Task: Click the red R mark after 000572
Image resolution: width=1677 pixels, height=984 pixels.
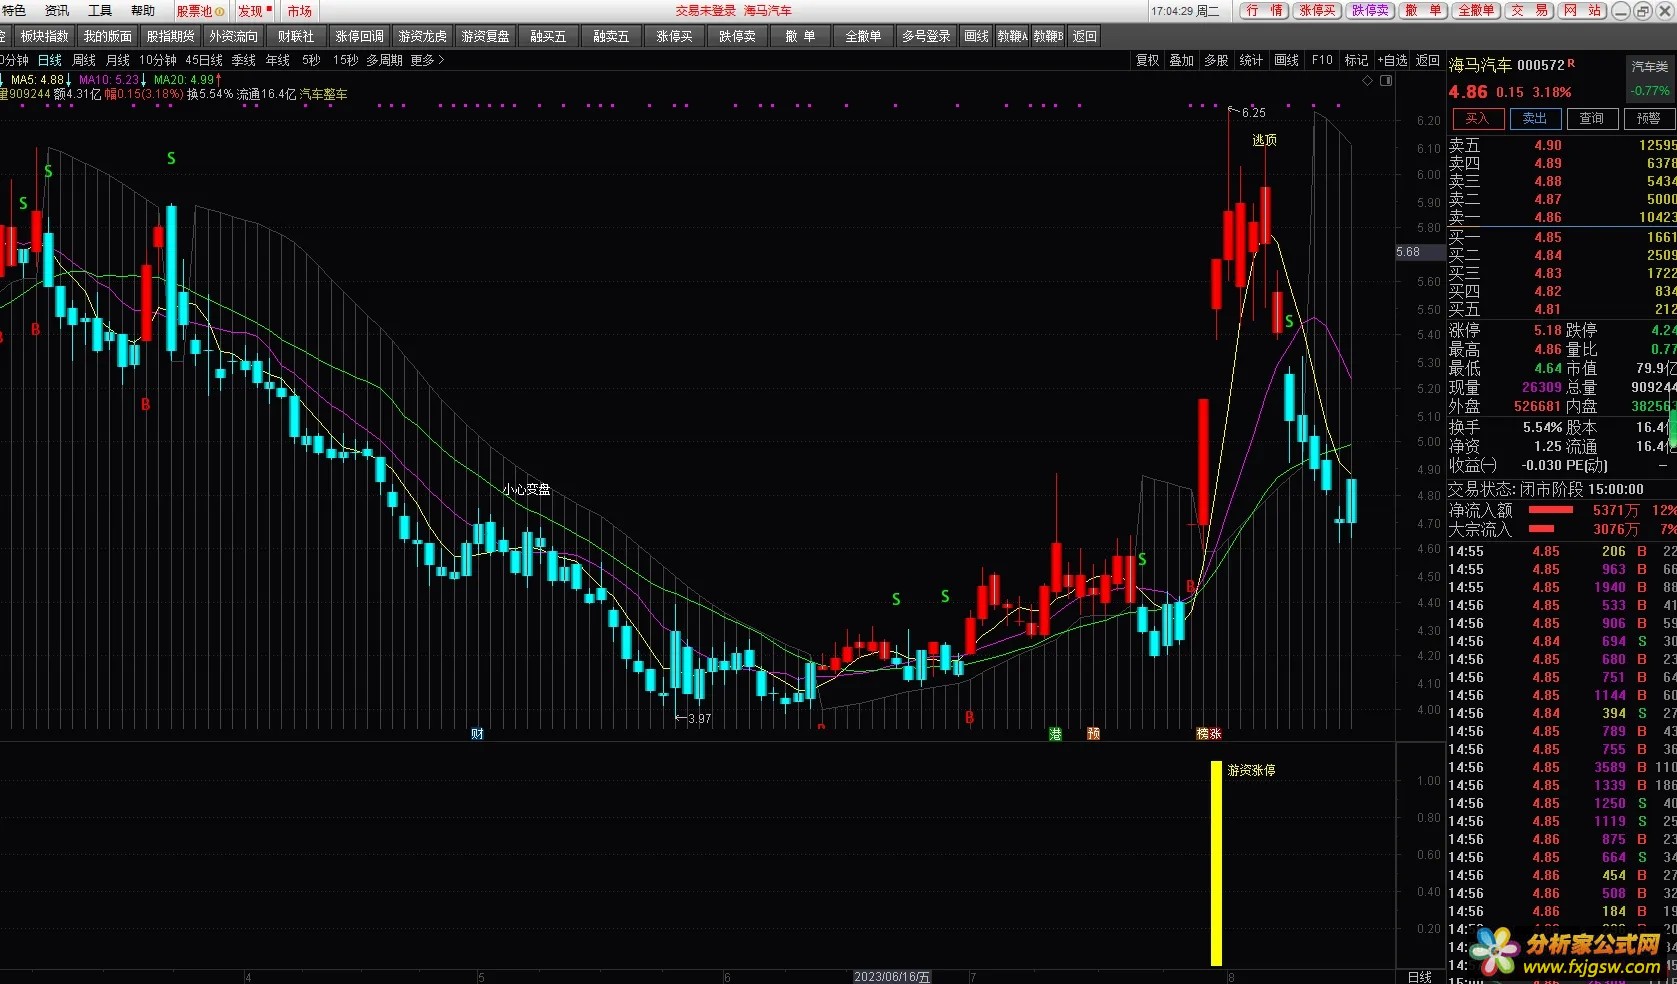Action: point(1571,63)
